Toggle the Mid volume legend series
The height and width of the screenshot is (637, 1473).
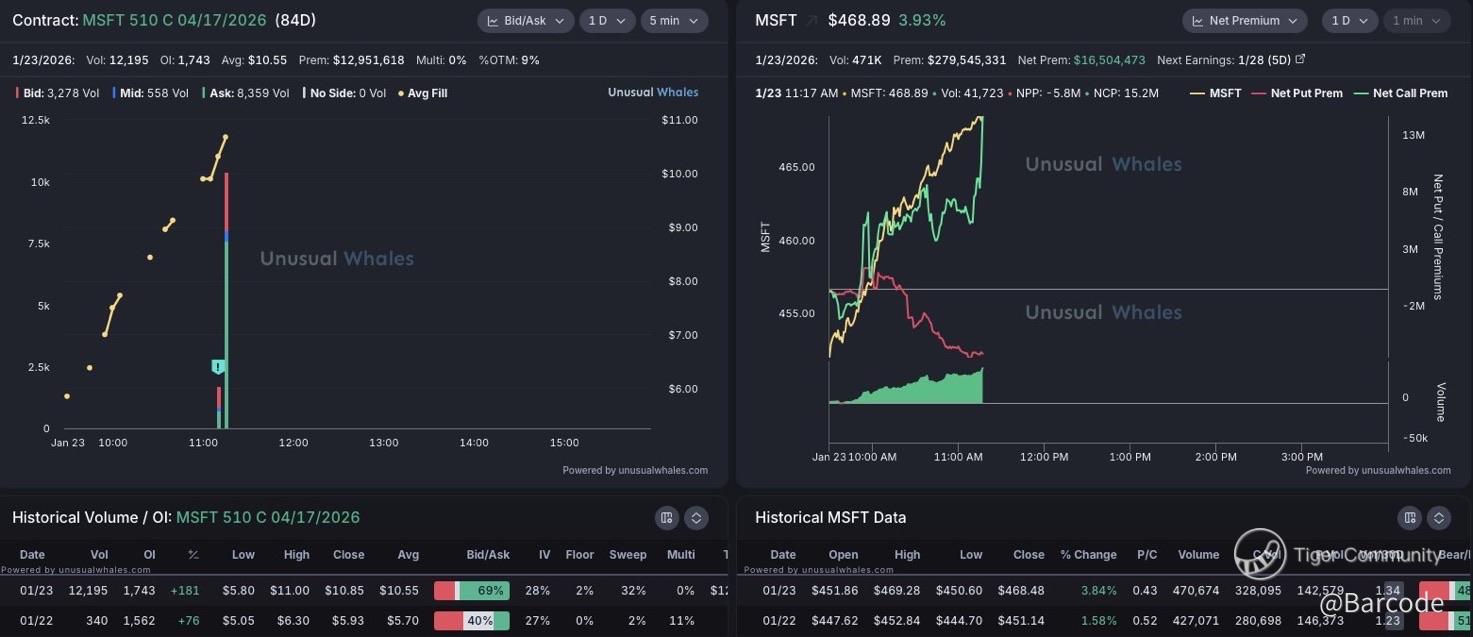(150, 93)
